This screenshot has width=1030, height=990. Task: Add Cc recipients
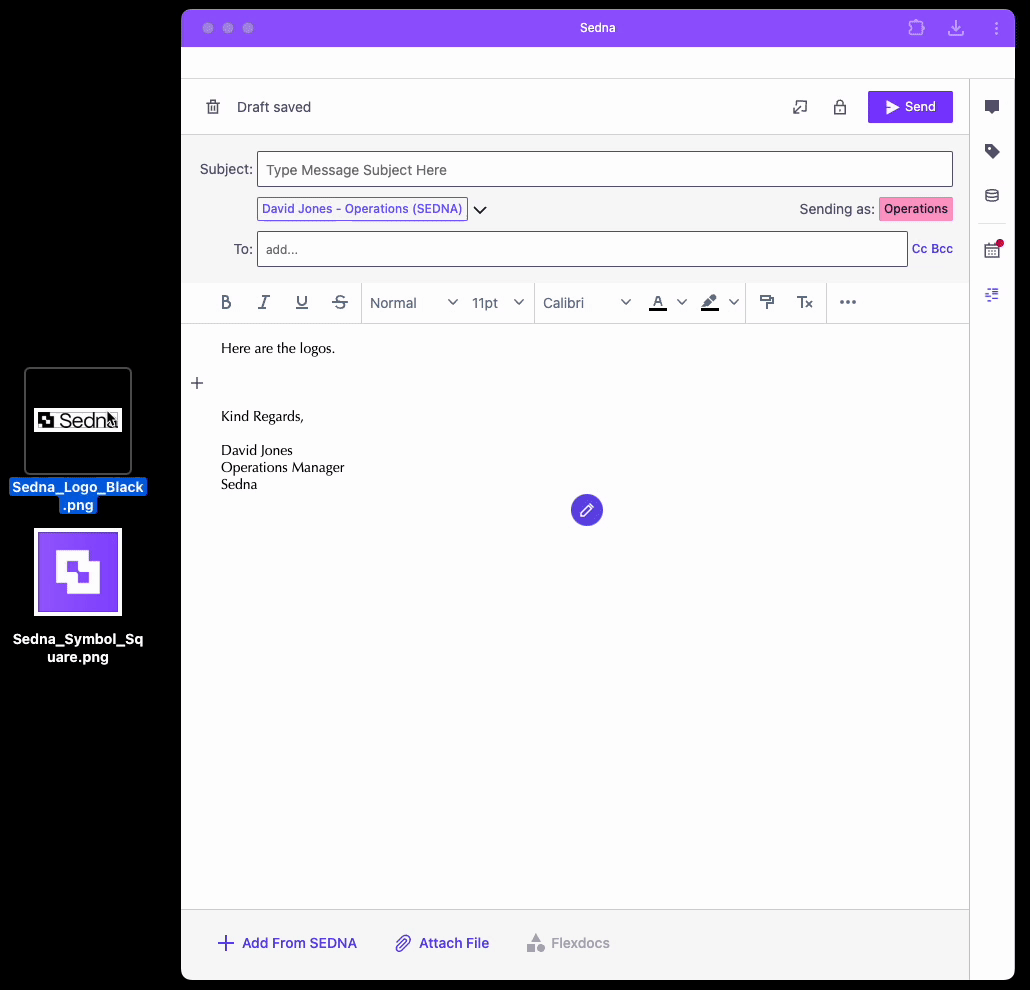(920, 249)
